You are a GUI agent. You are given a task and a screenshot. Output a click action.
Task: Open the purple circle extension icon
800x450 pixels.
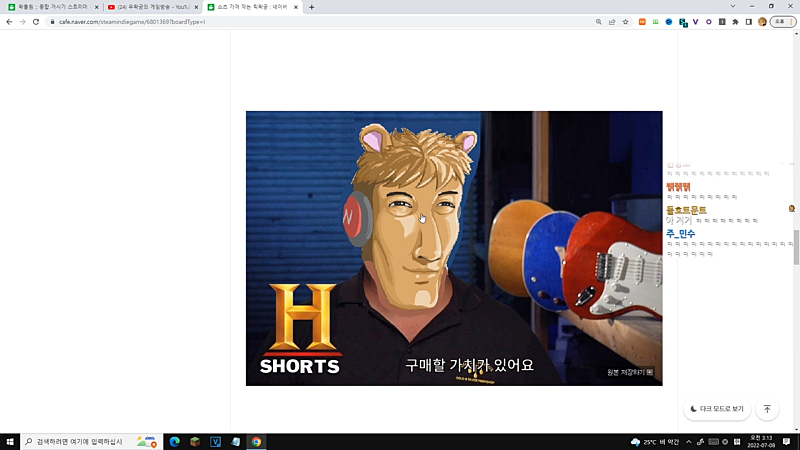[709, 22]
